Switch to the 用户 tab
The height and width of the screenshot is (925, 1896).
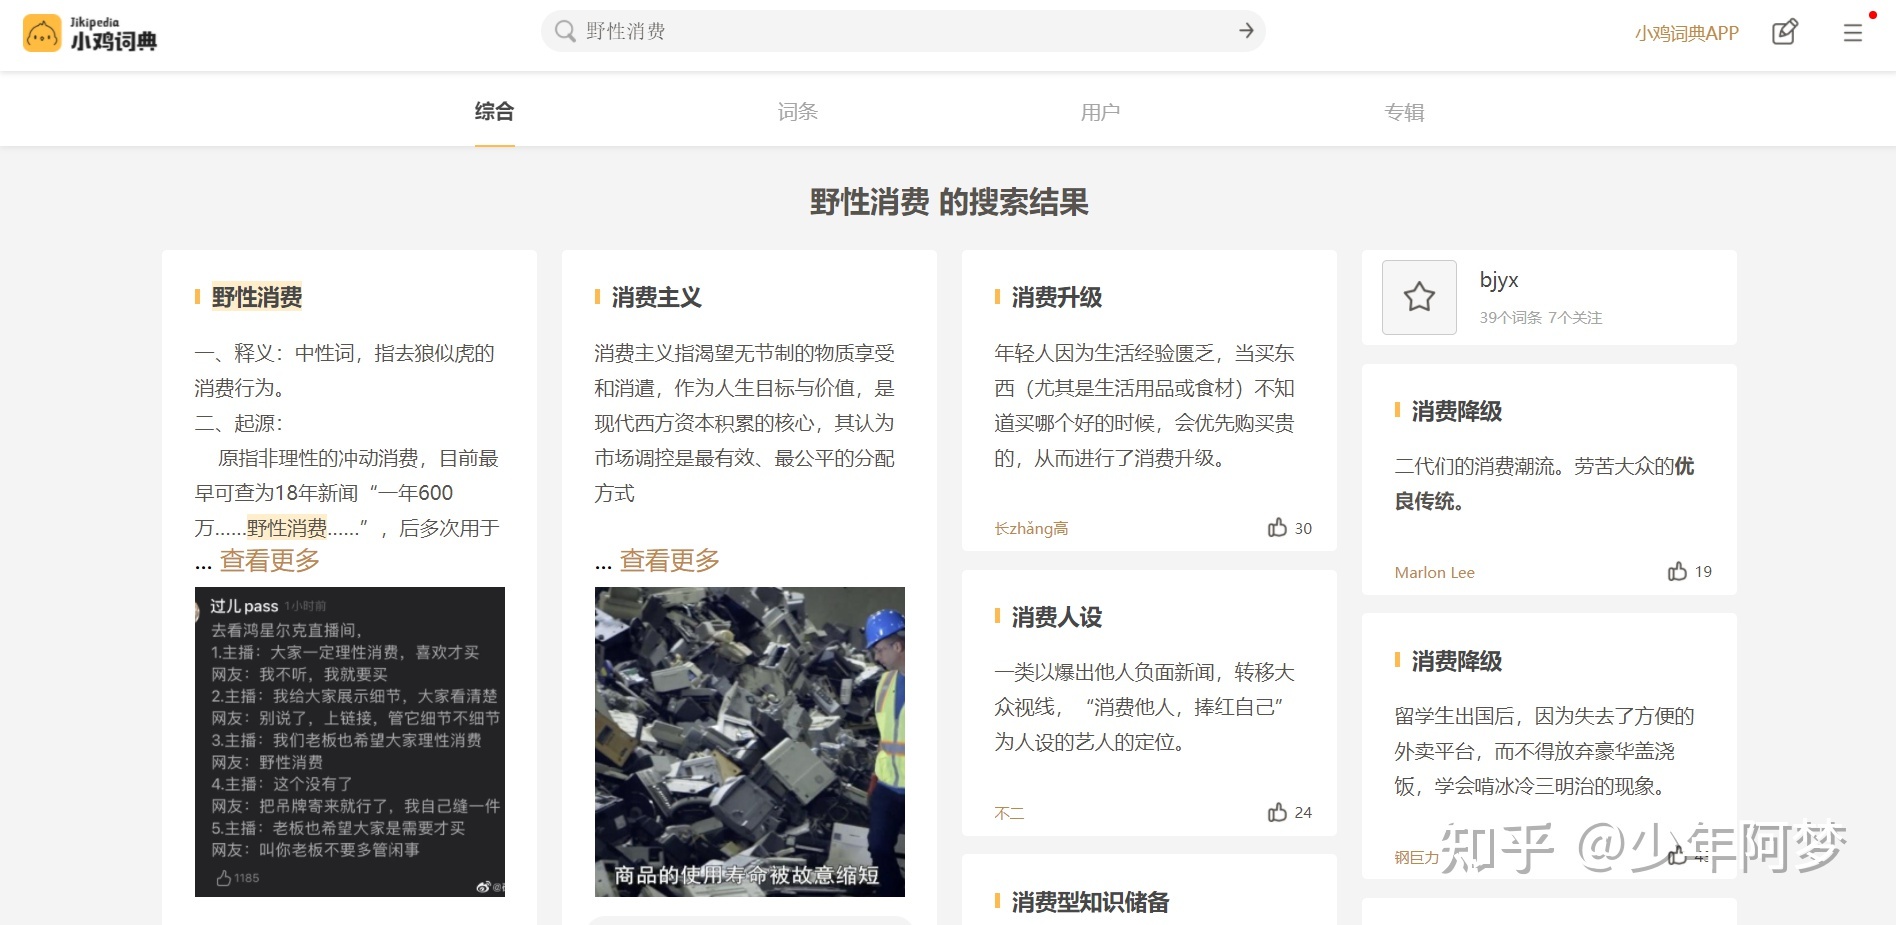pos(1100,112)
